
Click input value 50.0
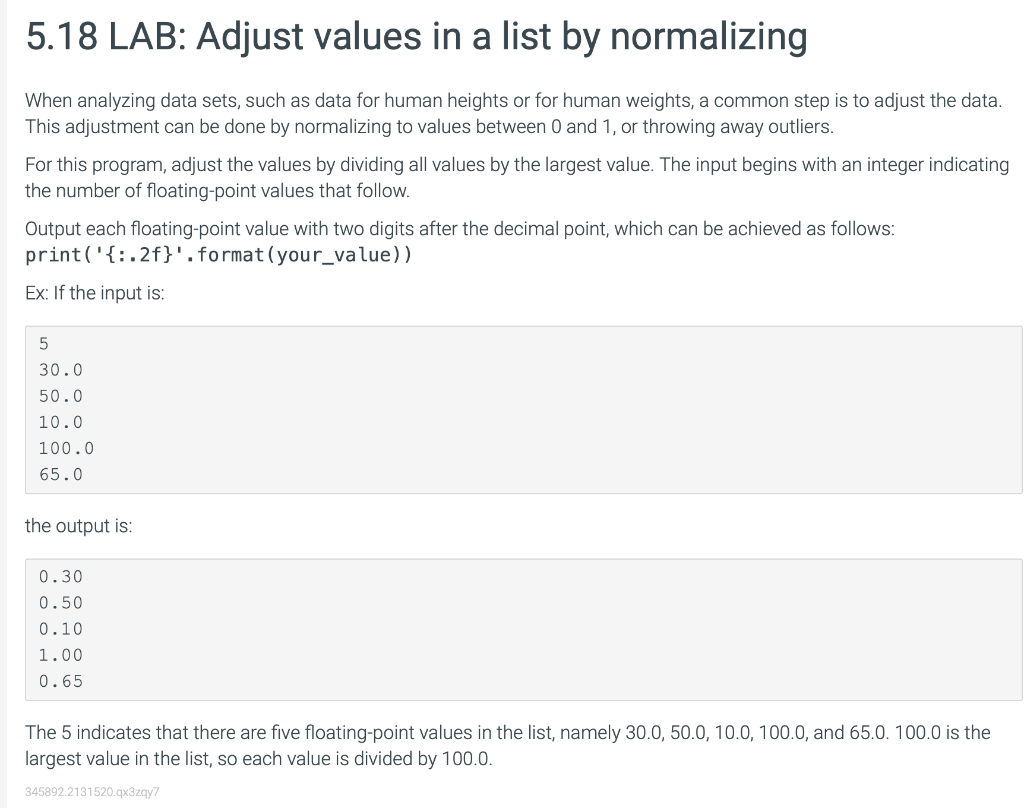click(61, 396)
